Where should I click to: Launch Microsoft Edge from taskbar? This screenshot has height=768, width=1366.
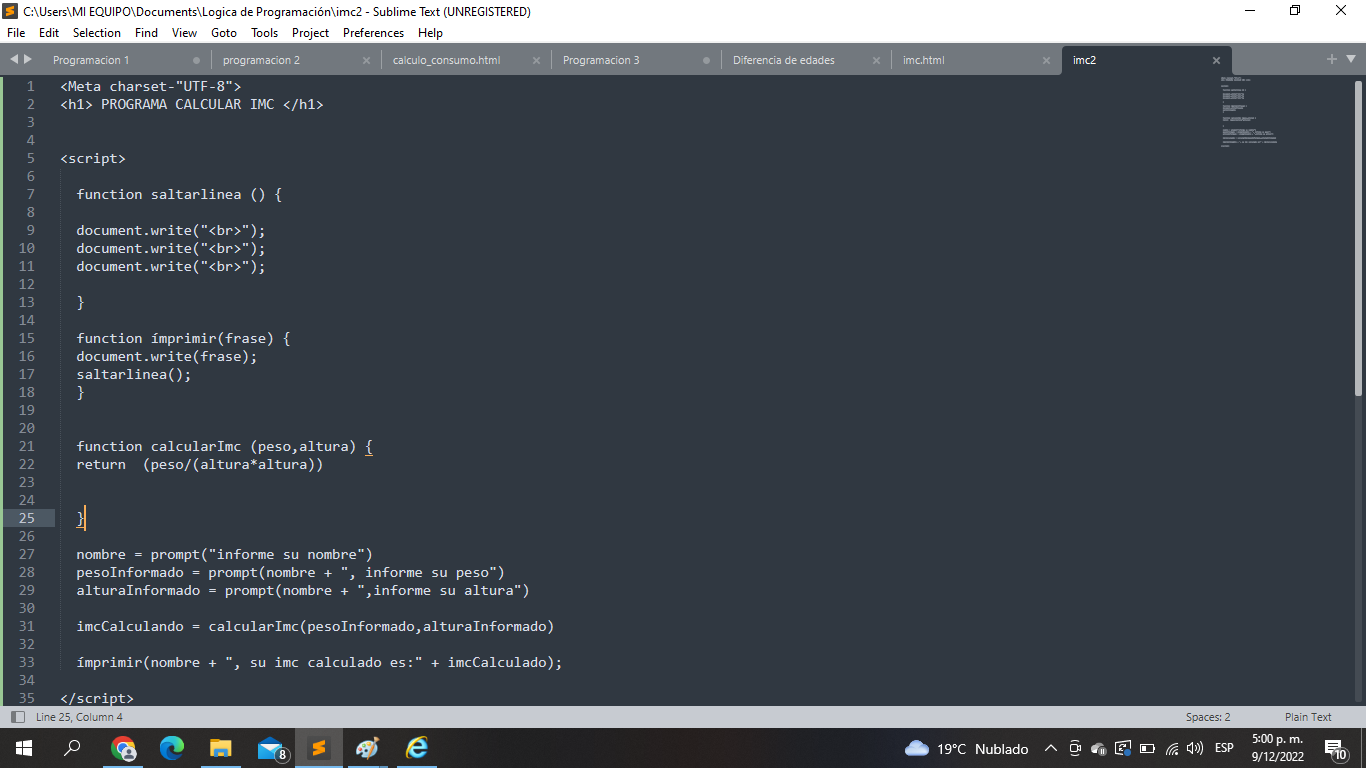pyautogui.click(x=172, y=748)
